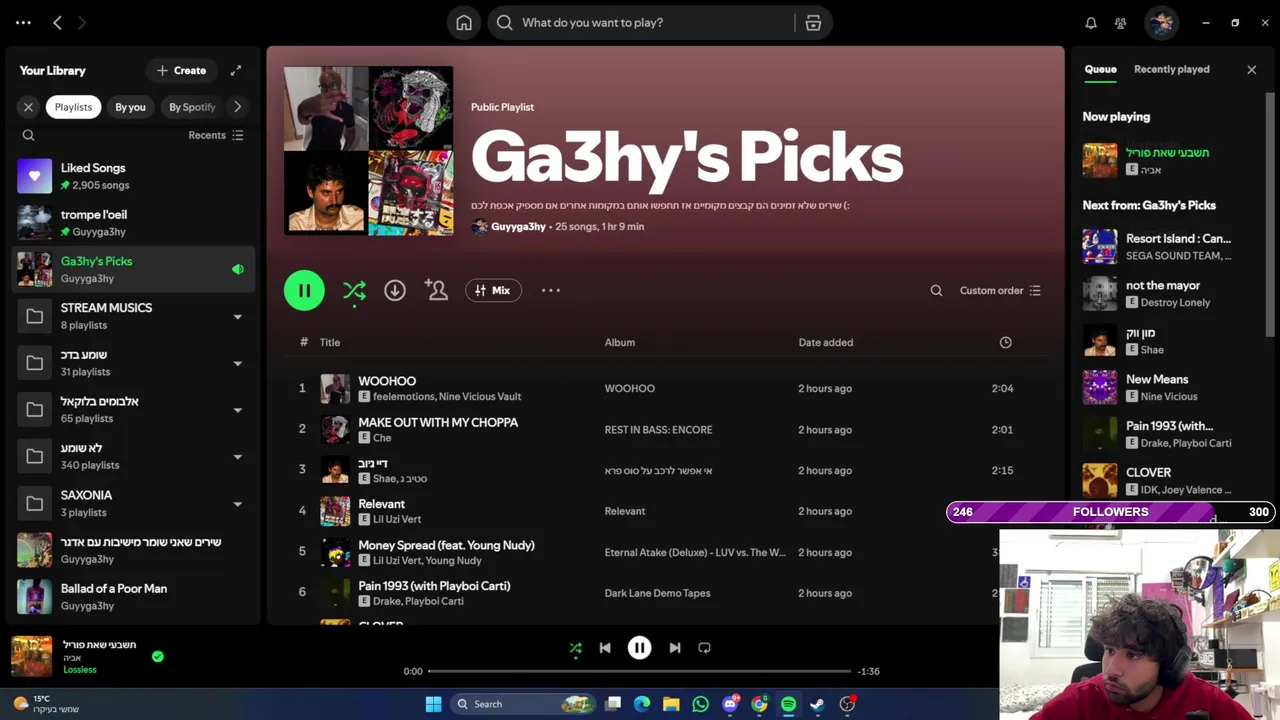Play WOOHOO track in the list
Viewport: 1280px width, 720px height.
click(664, 388)
